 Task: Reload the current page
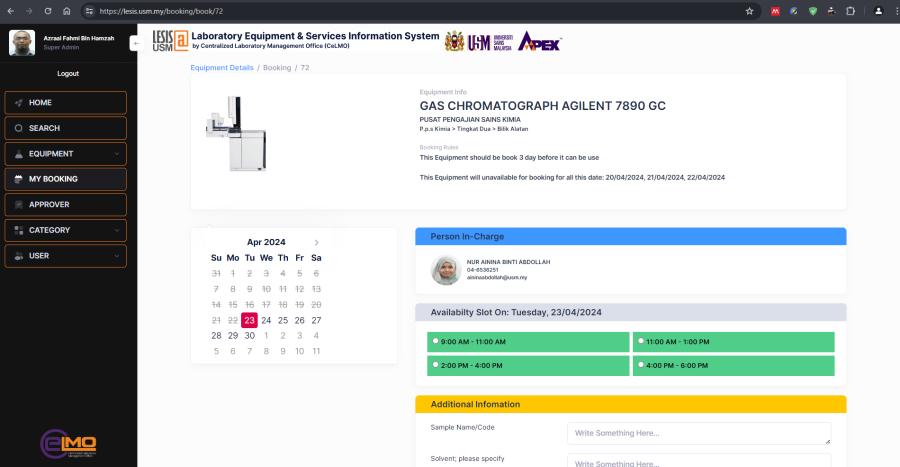pos(48,11)
